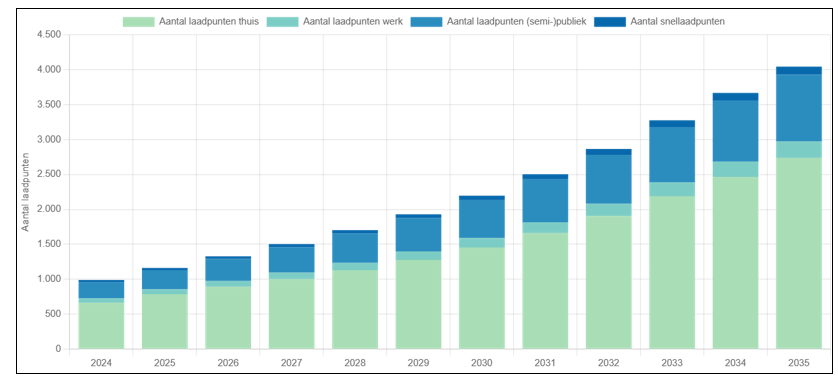Toggle 'Aantal laadpunten werk' legend label
The image size is (838, 379).
tap(353, 22)
